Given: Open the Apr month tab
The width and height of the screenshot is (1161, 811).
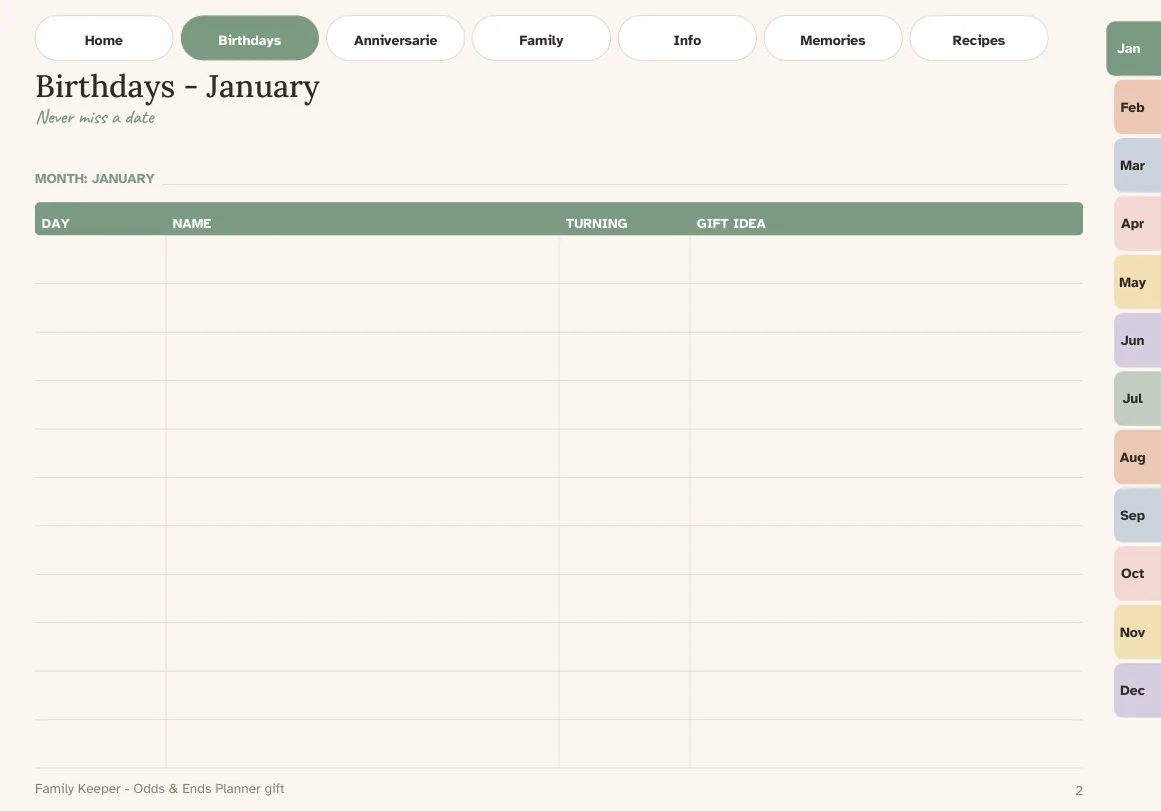Looking at the screenshot, I should (x=1137, y=224).
